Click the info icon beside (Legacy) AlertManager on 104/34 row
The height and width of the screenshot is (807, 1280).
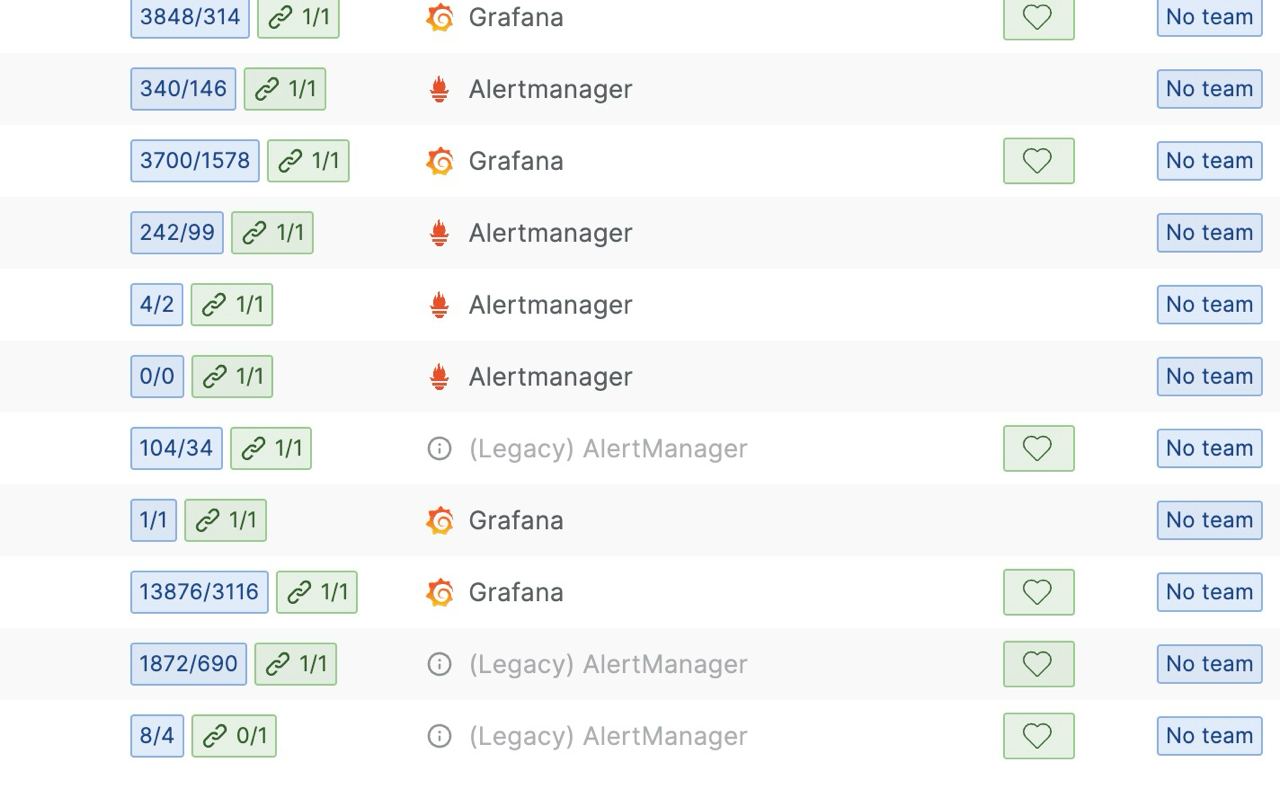click(x=437, y=449)
